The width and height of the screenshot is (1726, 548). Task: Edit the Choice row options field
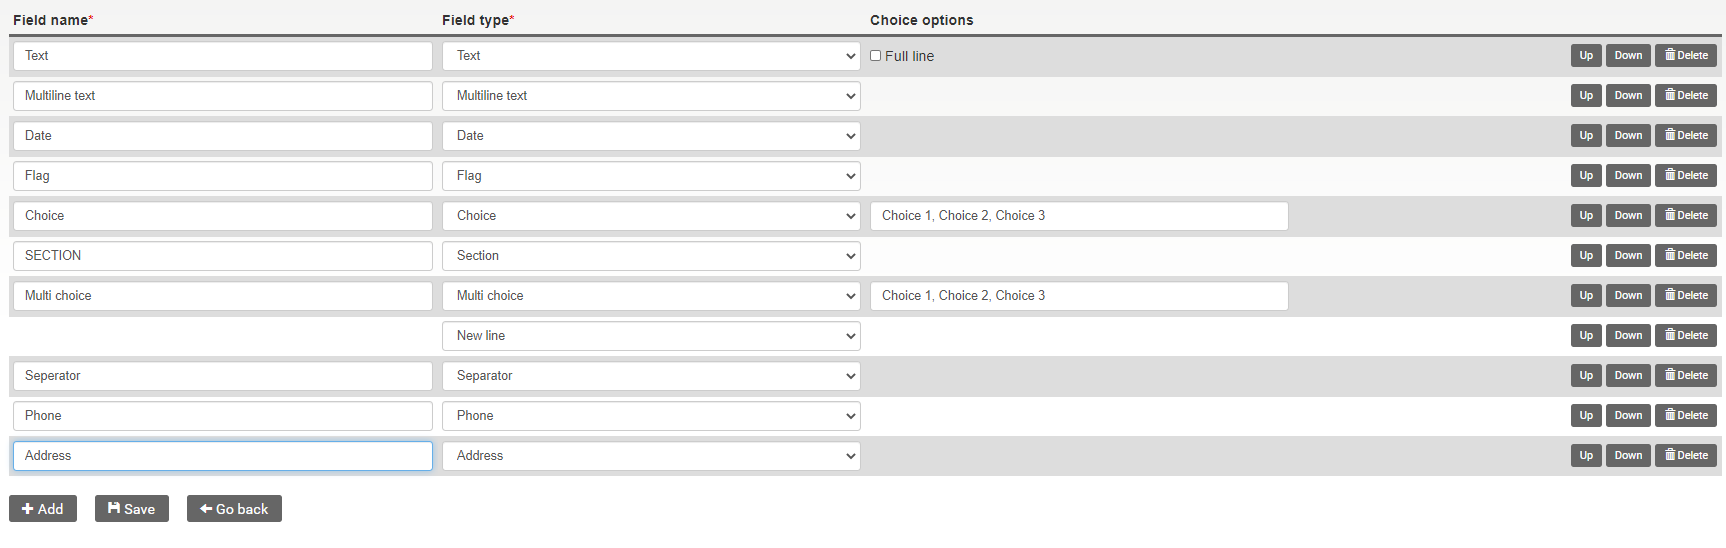point(1078,216)
